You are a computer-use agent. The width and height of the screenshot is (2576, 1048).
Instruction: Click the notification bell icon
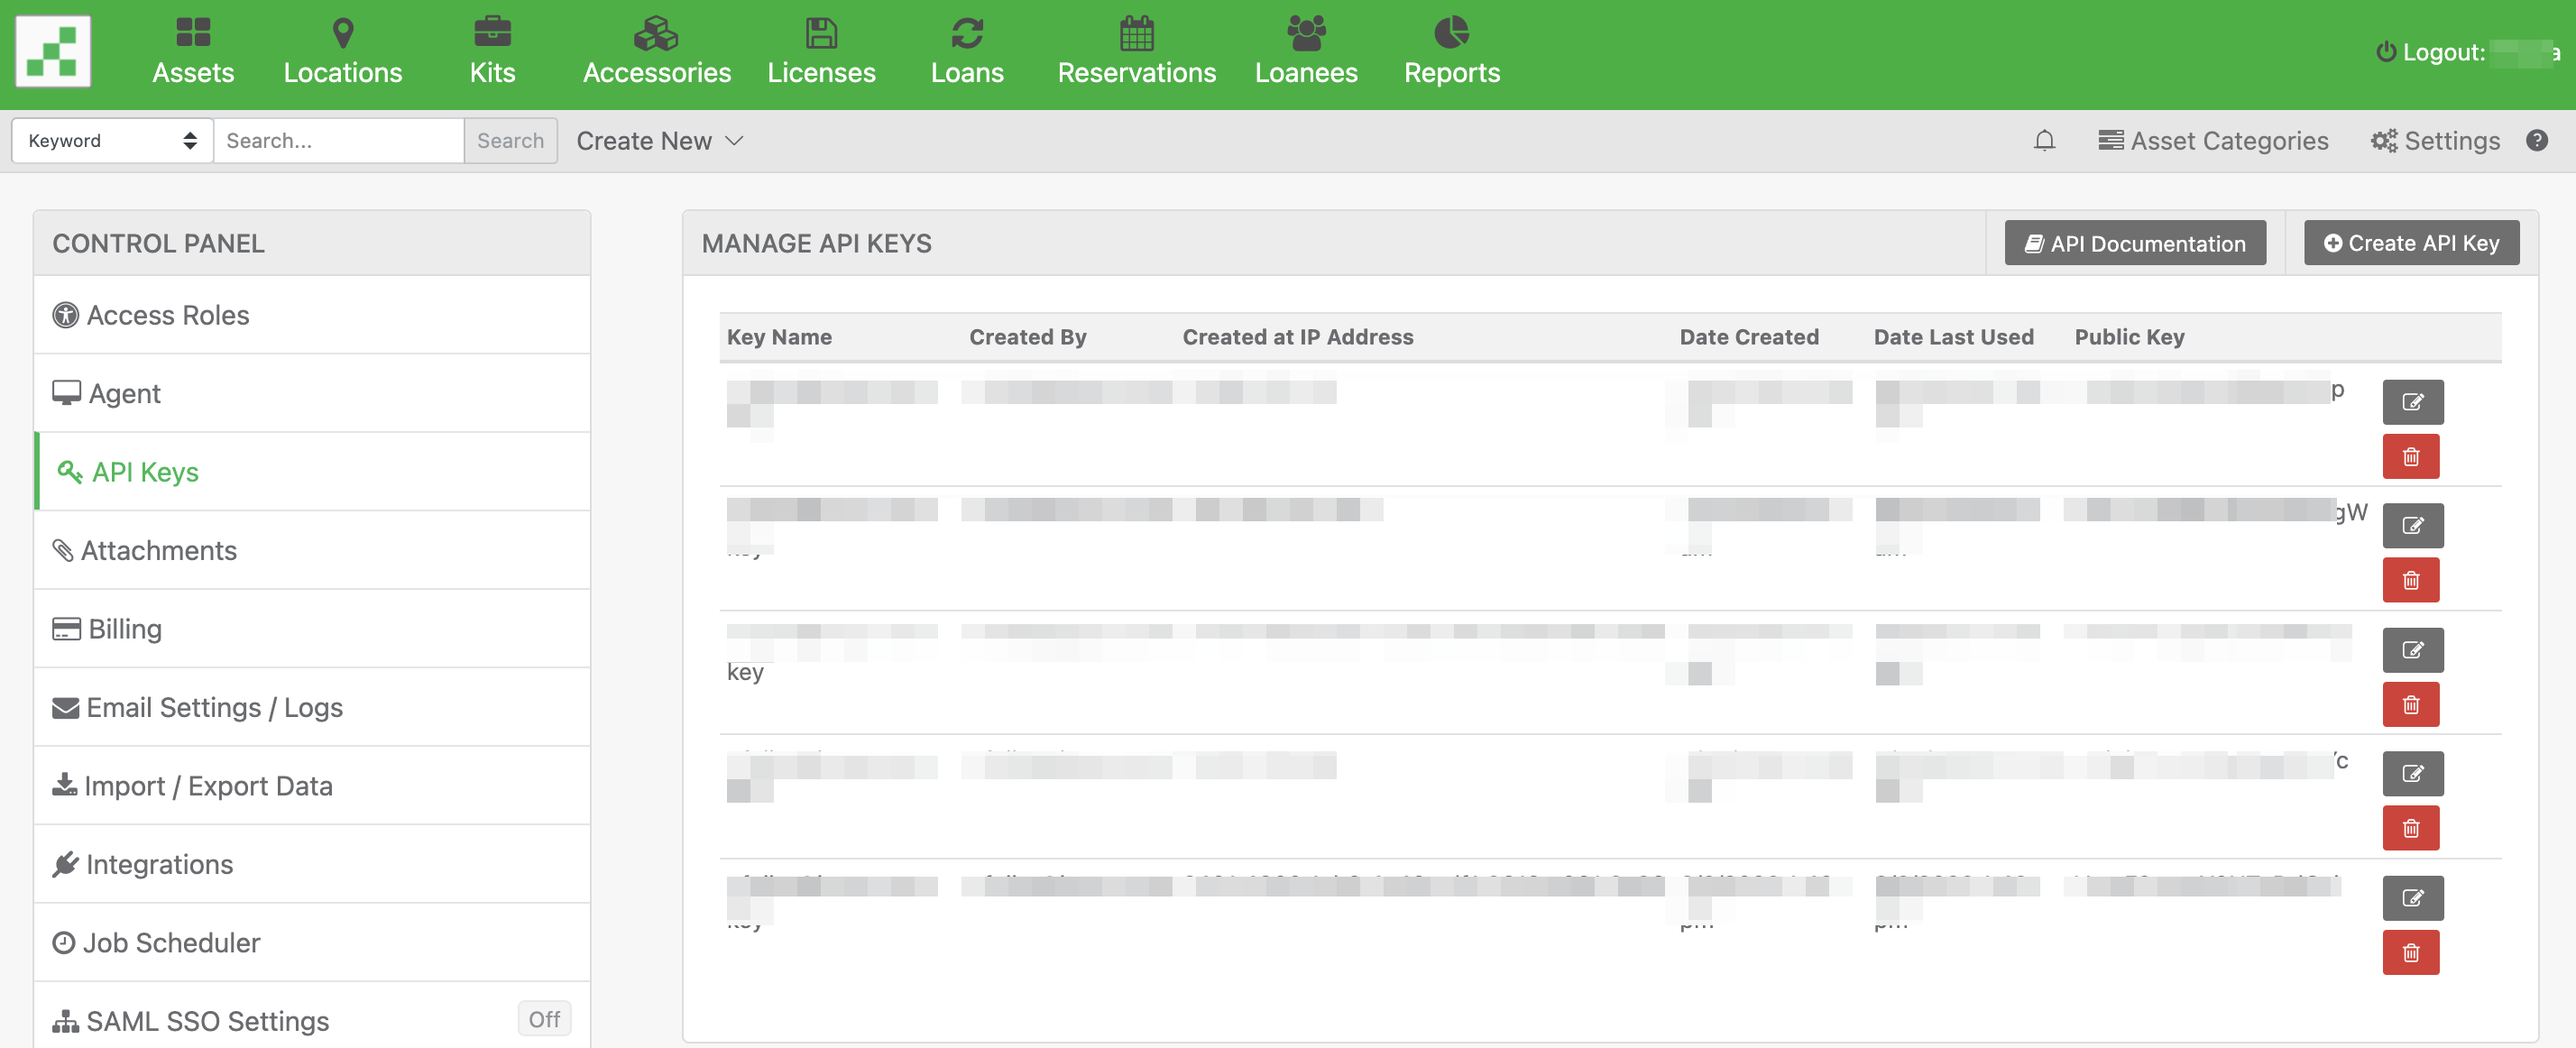coord(2044,141)
